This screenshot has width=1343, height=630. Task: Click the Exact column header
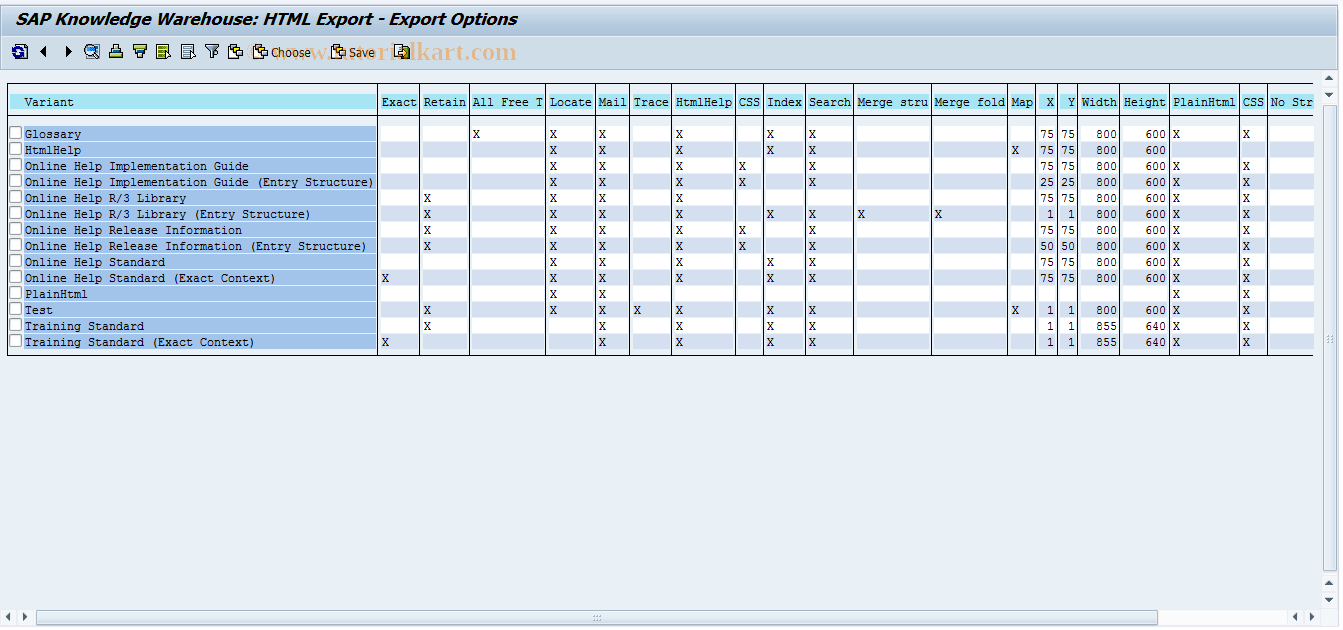(399, 102)
